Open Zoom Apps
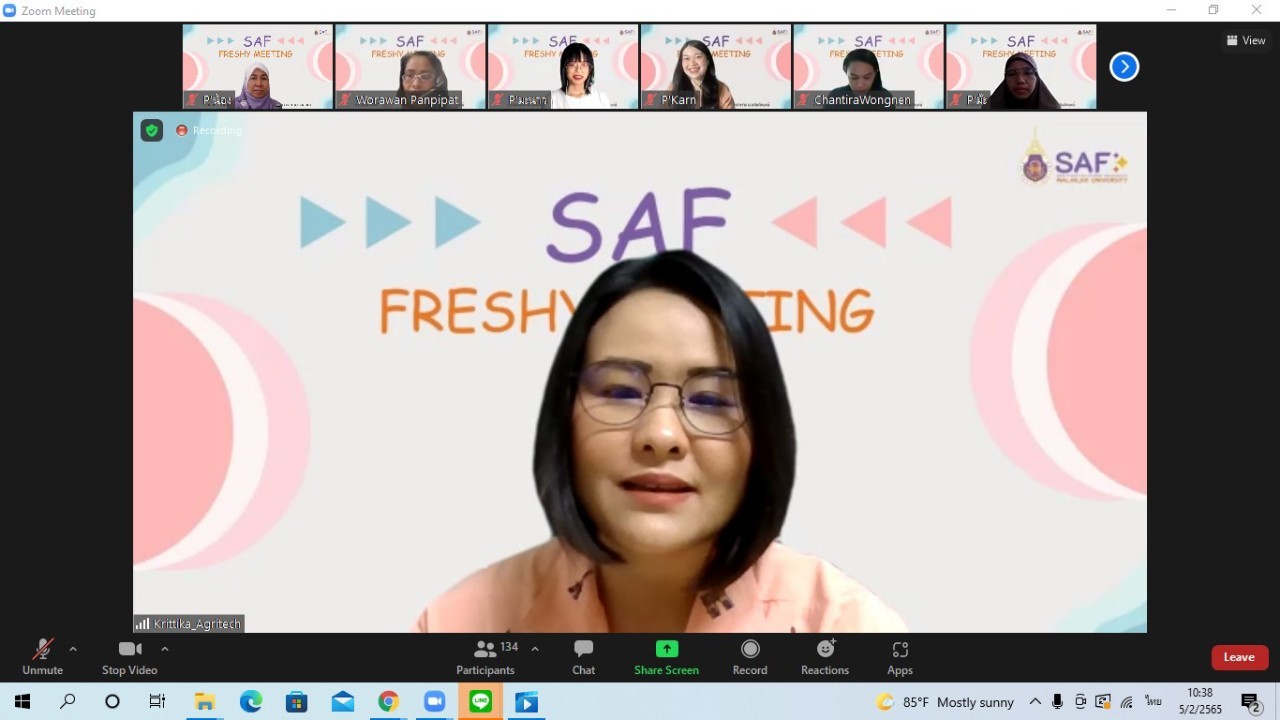The width and height of the screenshot is (1280, 720). pos(899,657)
